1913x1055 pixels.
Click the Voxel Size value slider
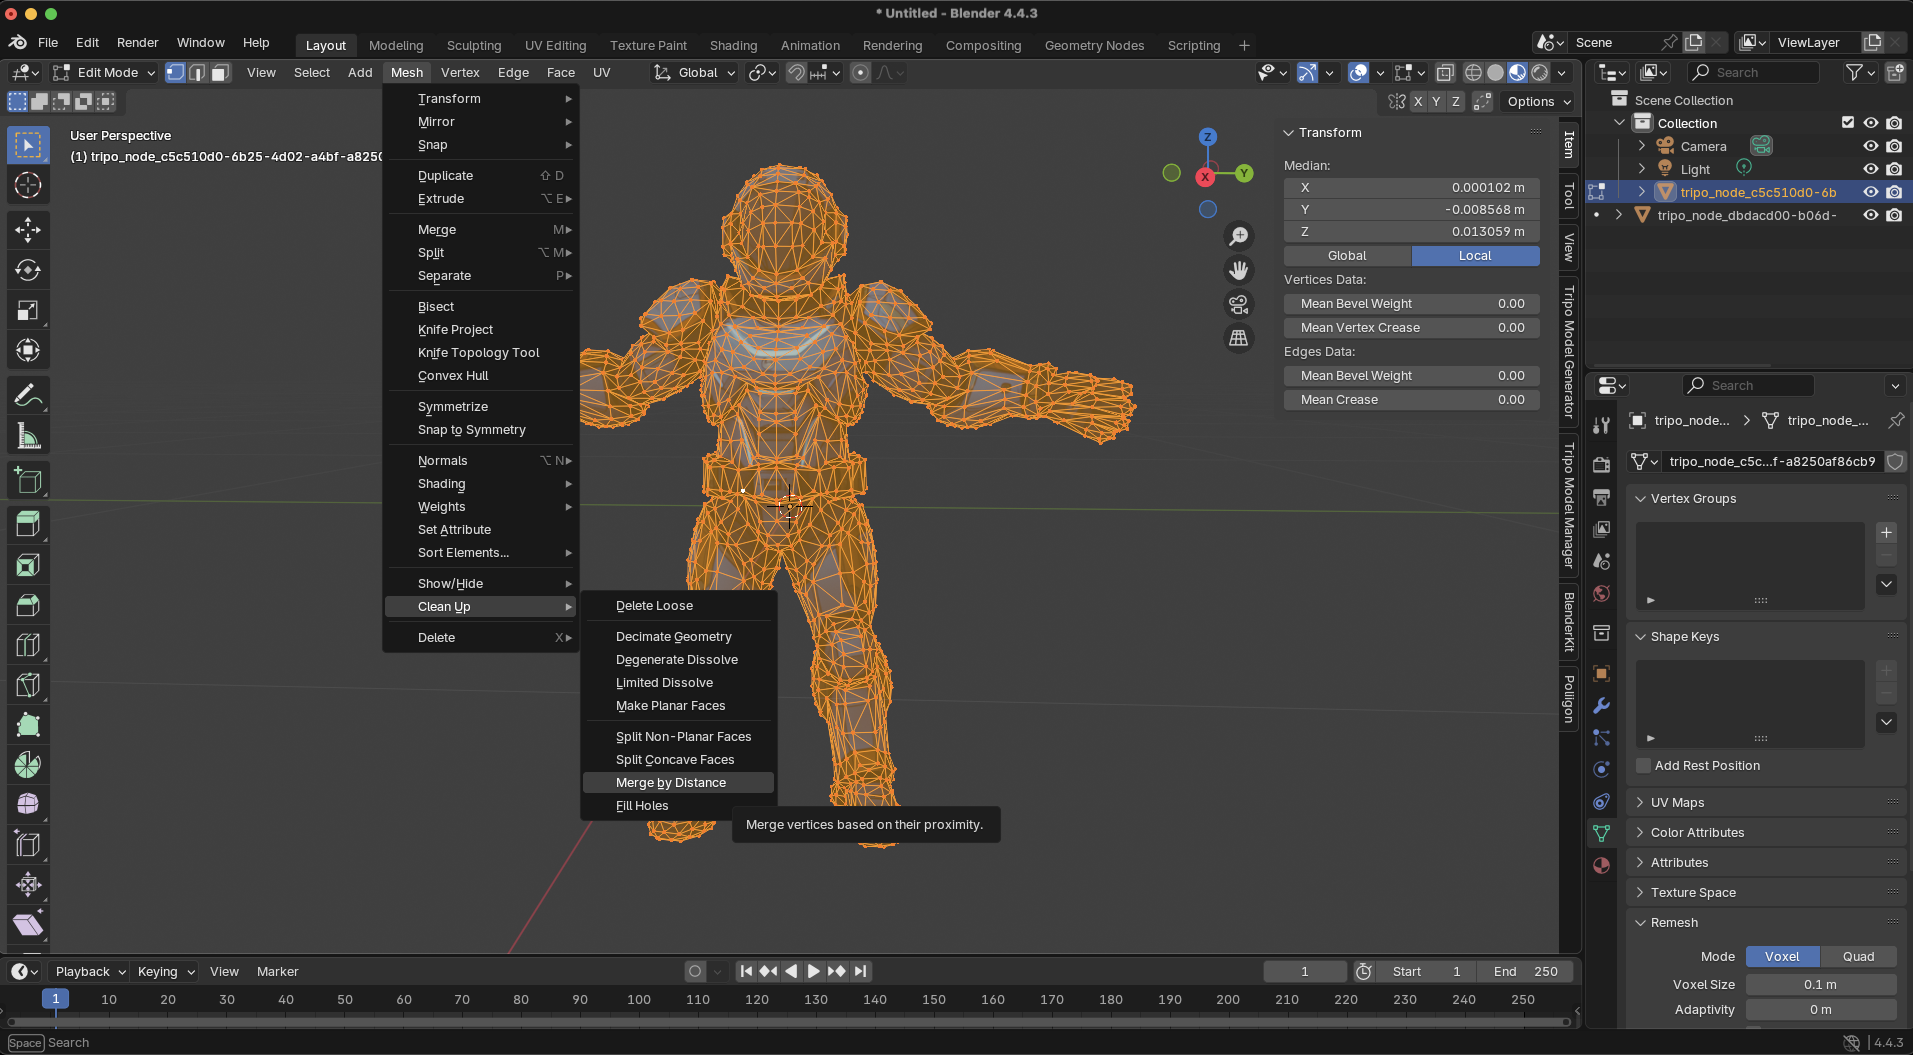point(1820,985)
